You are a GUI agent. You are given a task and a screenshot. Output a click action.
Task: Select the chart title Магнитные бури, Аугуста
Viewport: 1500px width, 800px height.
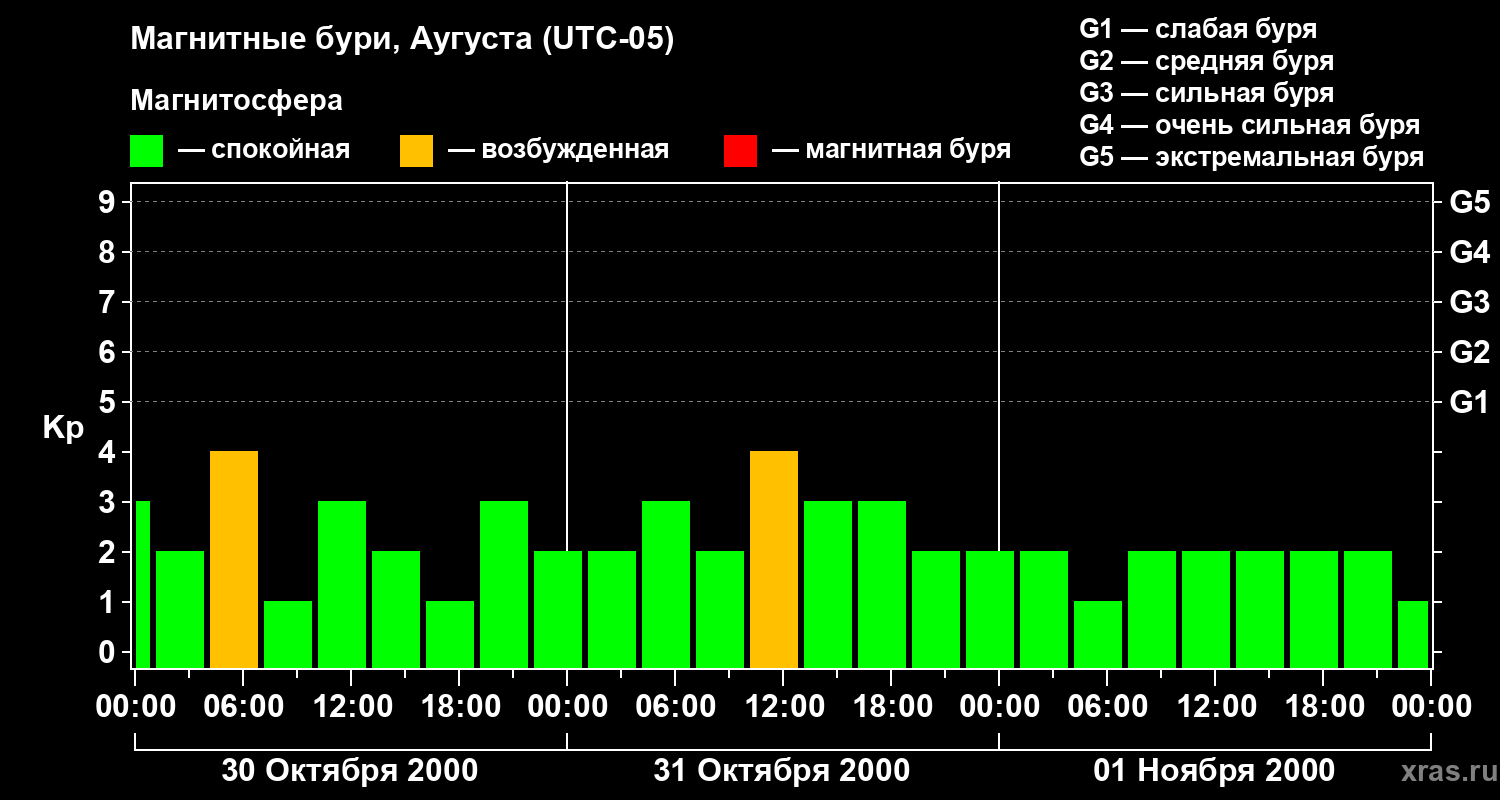tap(403, 39)
